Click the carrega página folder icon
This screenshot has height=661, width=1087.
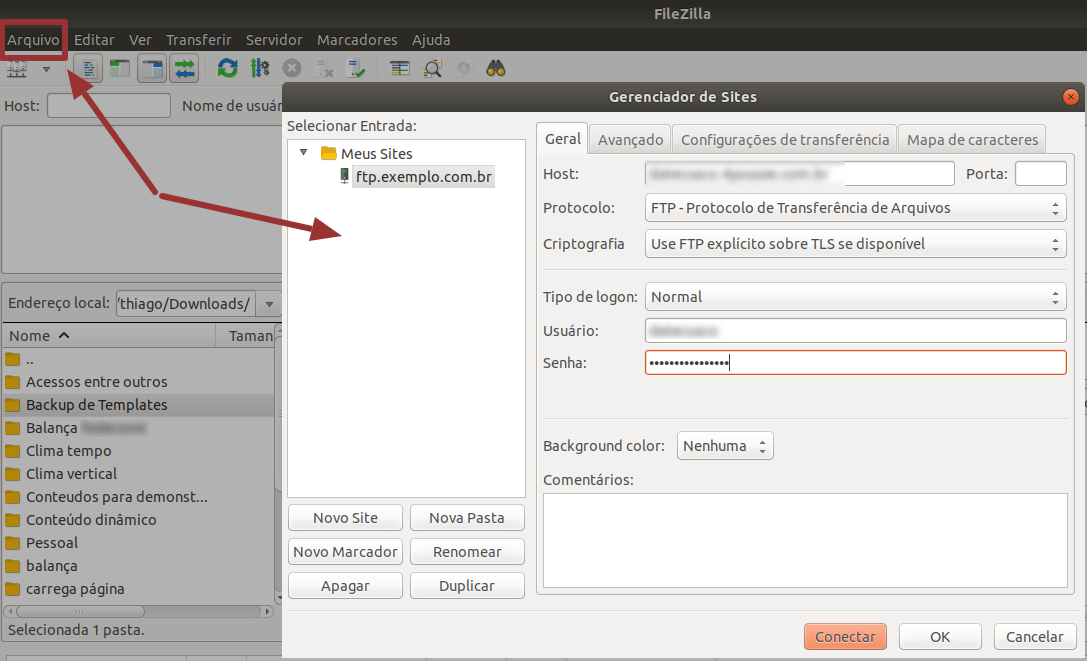pos(12,589)
